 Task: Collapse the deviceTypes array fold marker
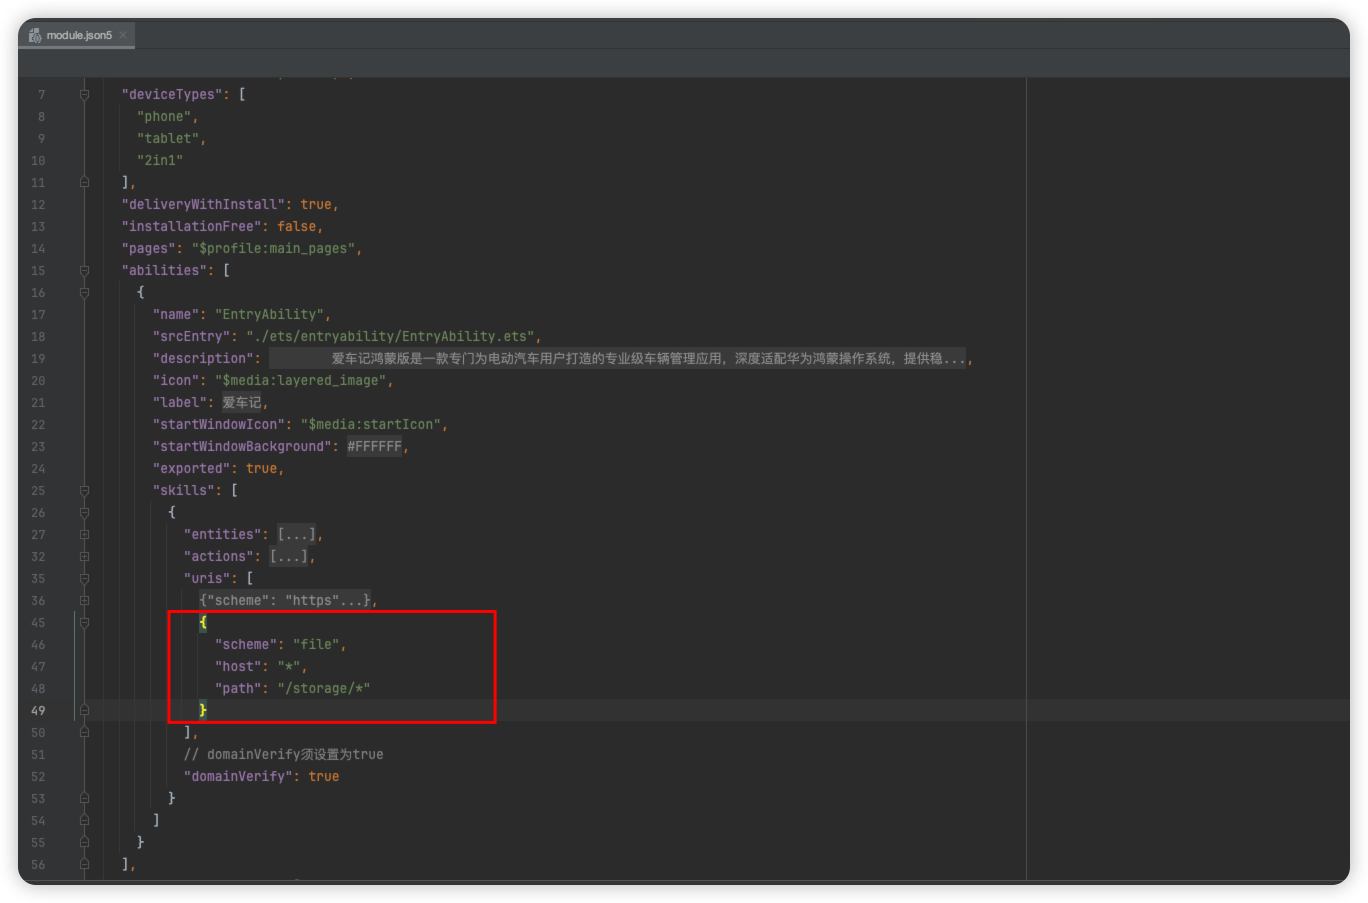pyautogui.click(x=84, y=94)
